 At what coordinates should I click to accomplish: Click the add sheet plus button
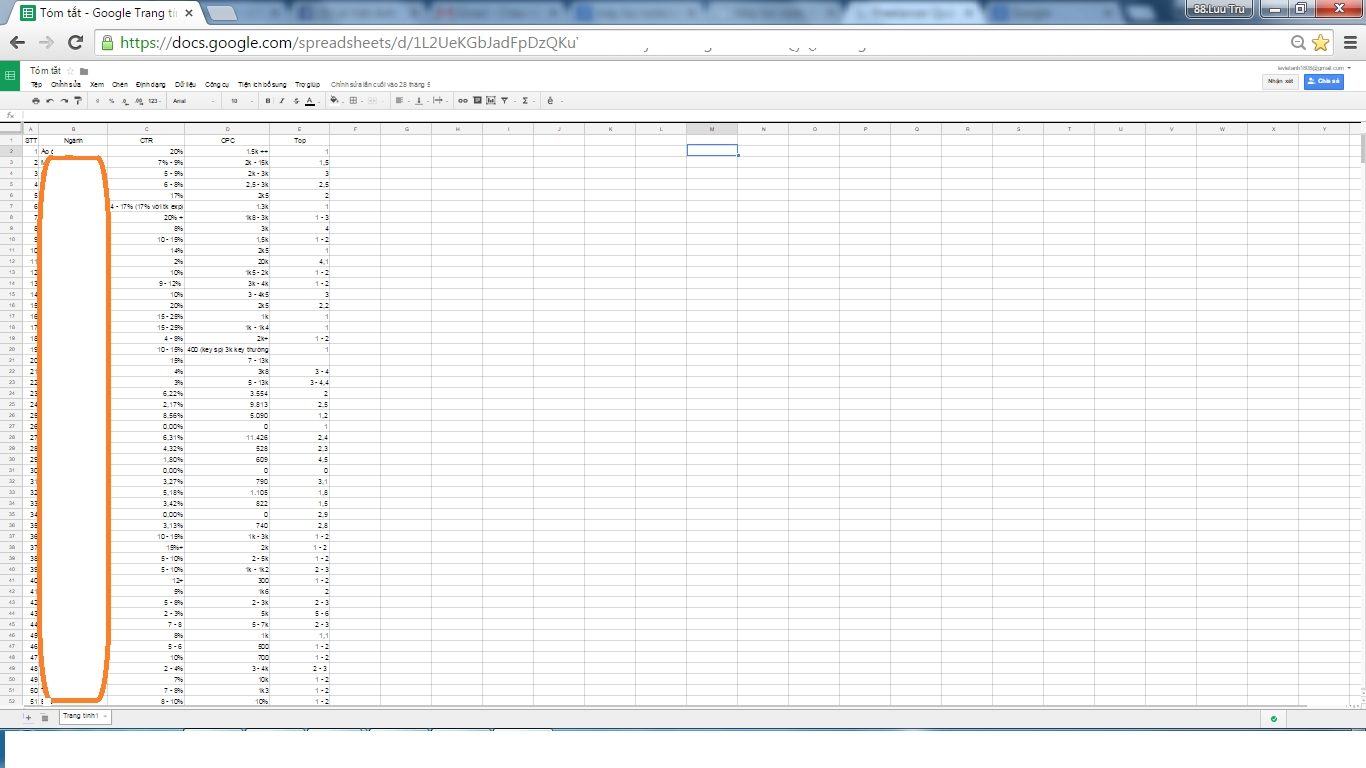pyautogui.click(x=28, y=717)
